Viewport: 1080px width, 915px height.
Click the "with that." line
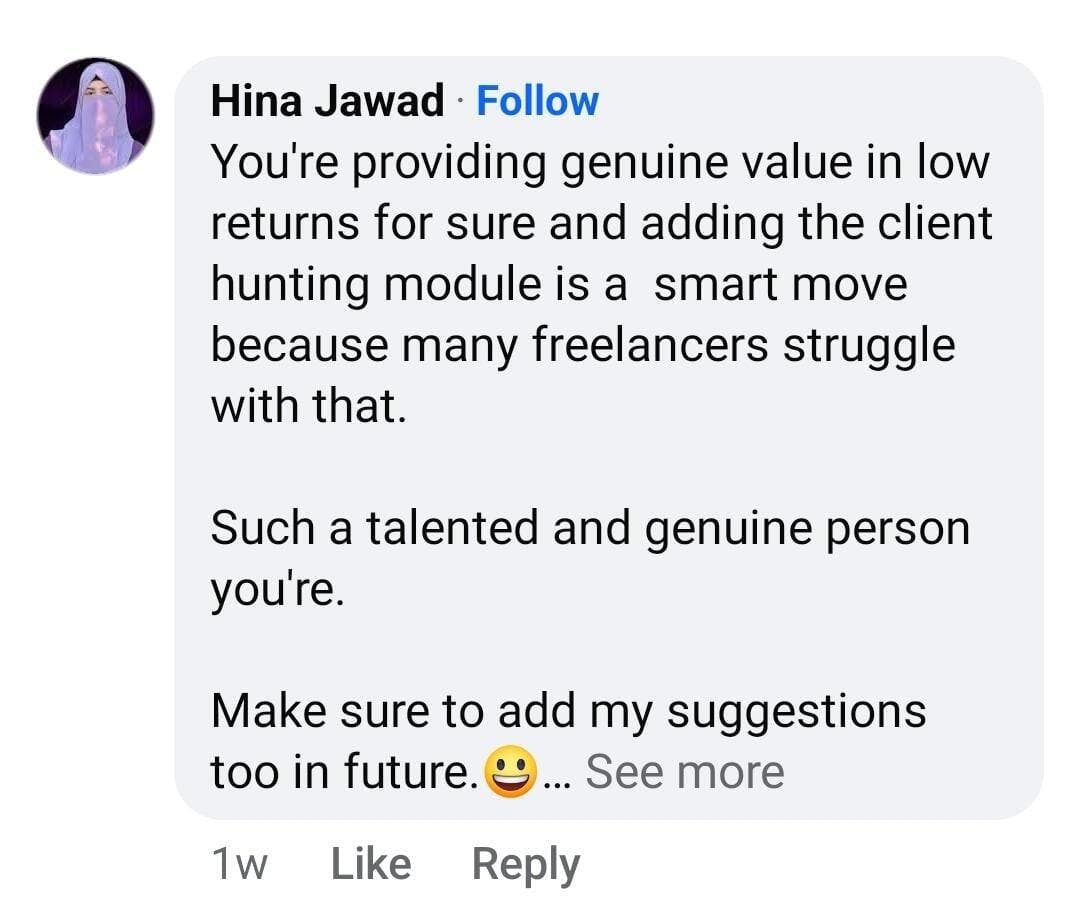click(x=308, y=407)
